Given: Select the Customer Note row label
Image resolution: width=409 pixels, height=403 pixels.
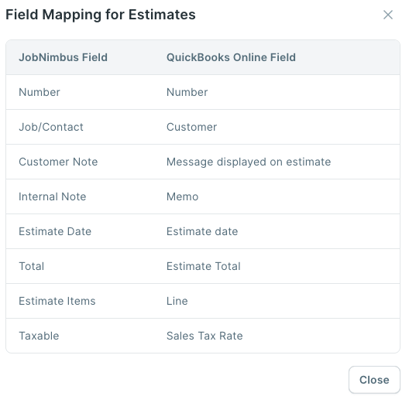Looking at the screenshot, I should [58, 162].
